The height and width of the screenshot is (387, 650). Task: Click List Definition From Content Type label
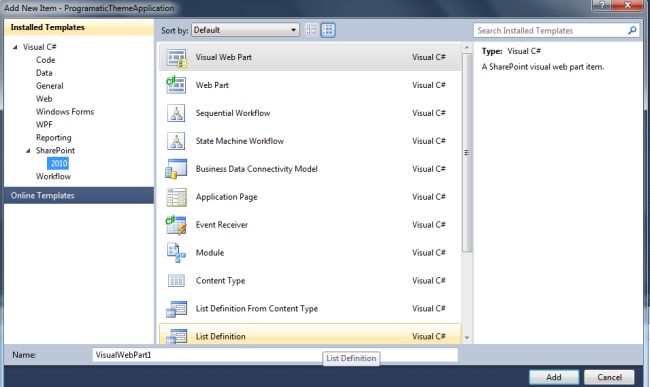pyautogui.click(x=257, y=309)
